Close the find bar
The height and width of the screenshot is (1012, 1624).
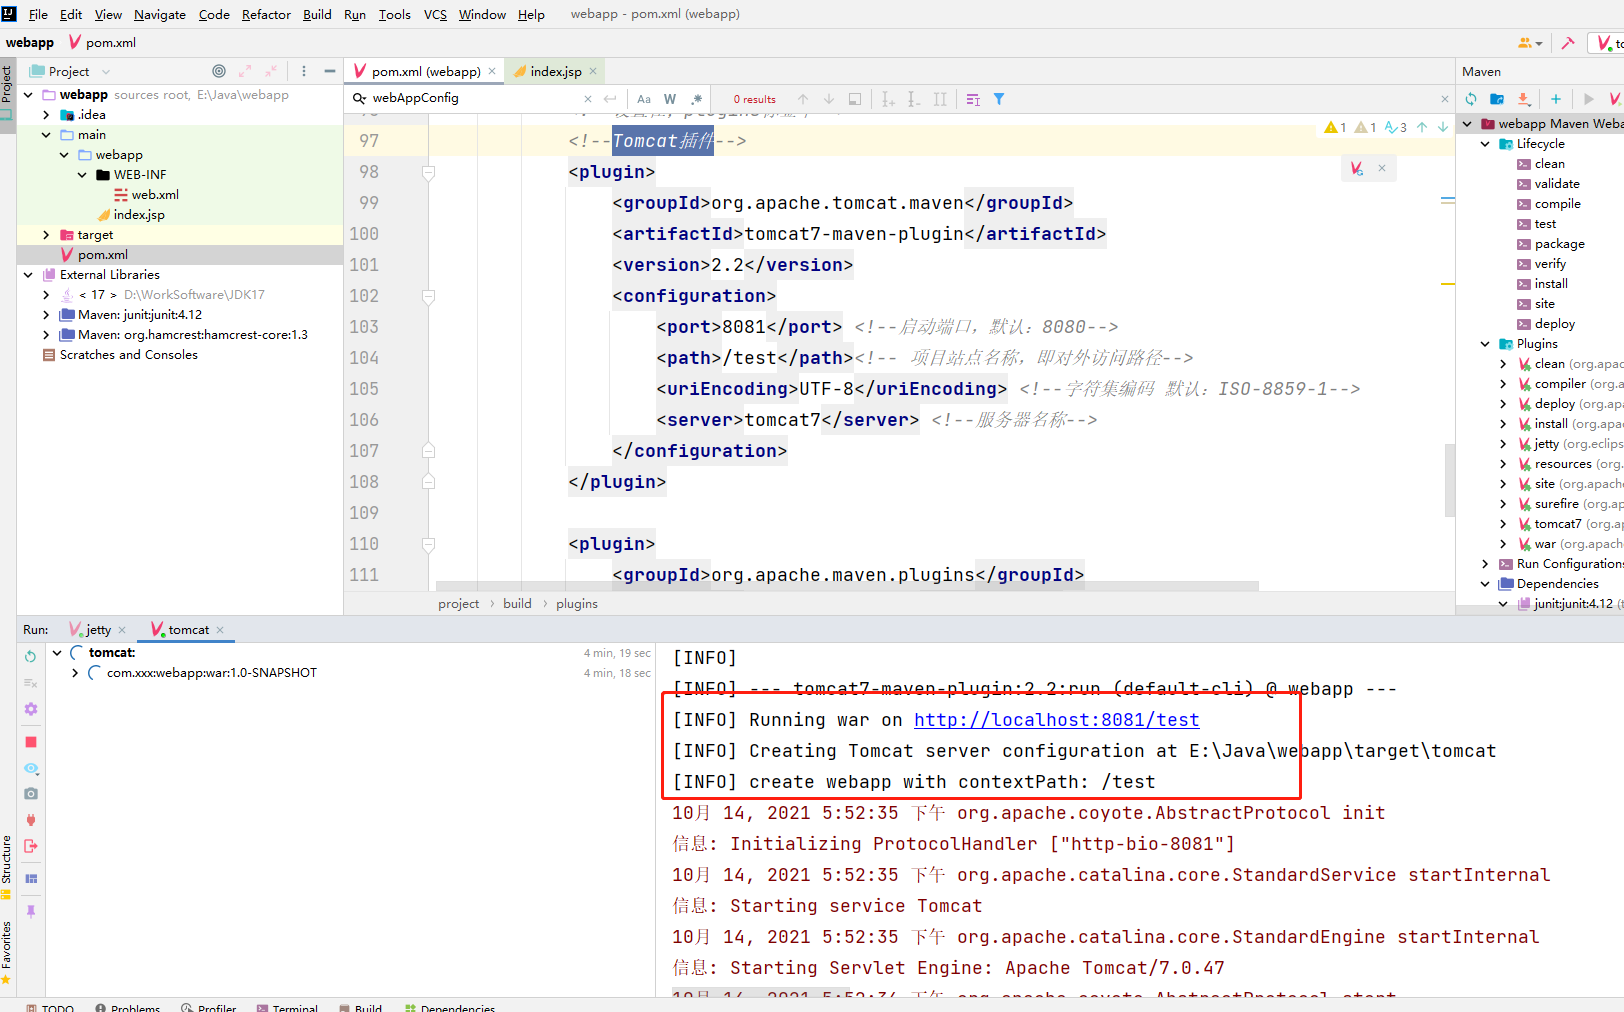click(x=1444, y=99)
